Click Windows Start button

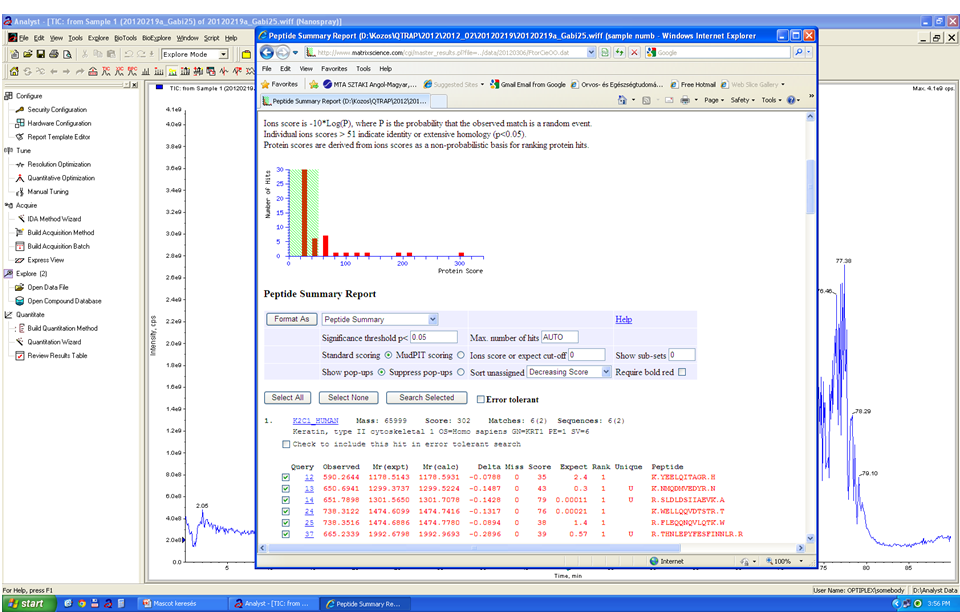click(x=28, y=603)
